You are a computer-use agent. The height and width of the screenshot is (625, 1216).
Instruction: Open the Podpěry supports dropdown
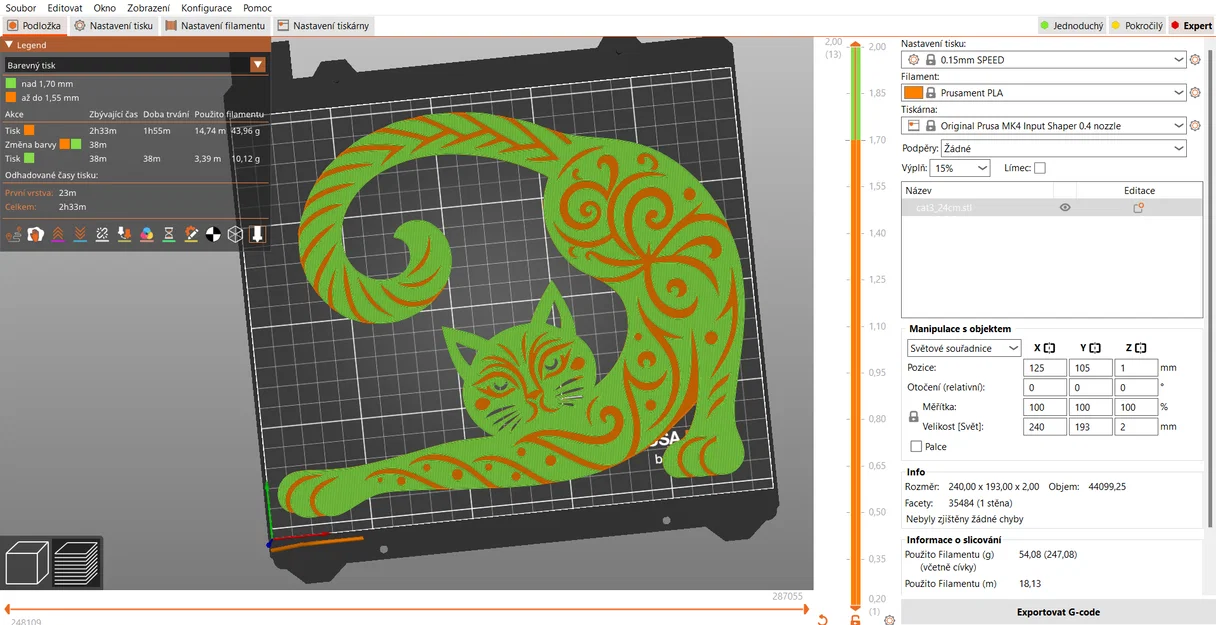tap(1064, 148)
